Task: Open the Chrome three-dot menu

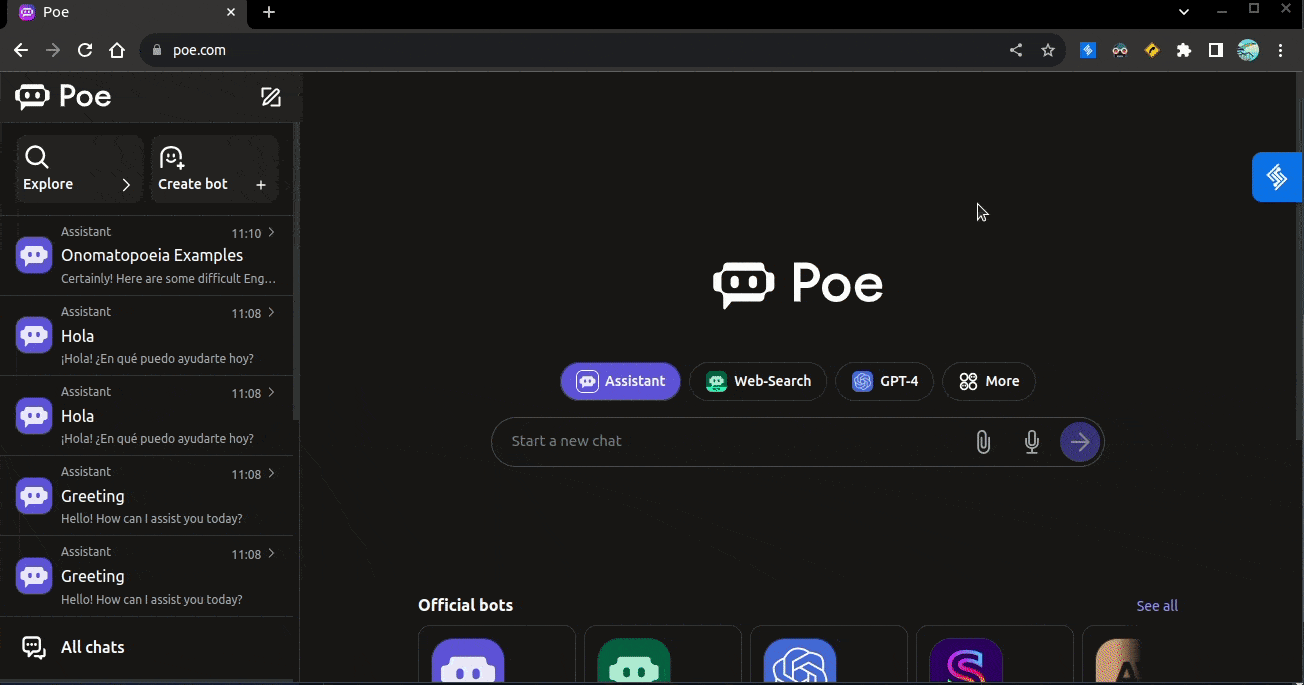Action: (x=1280, y=50)
